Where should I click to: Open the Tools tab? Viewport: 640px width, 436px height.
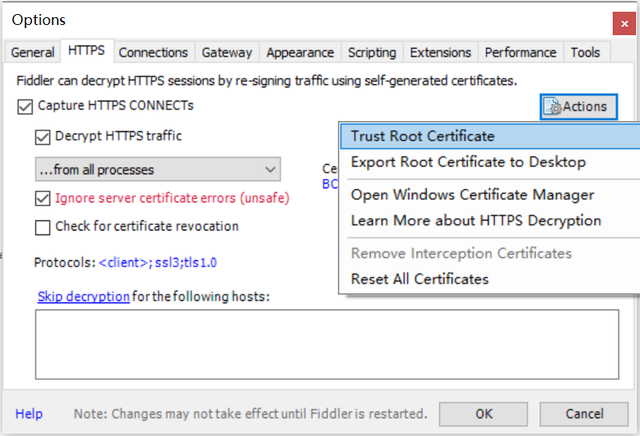pos(585,52)
